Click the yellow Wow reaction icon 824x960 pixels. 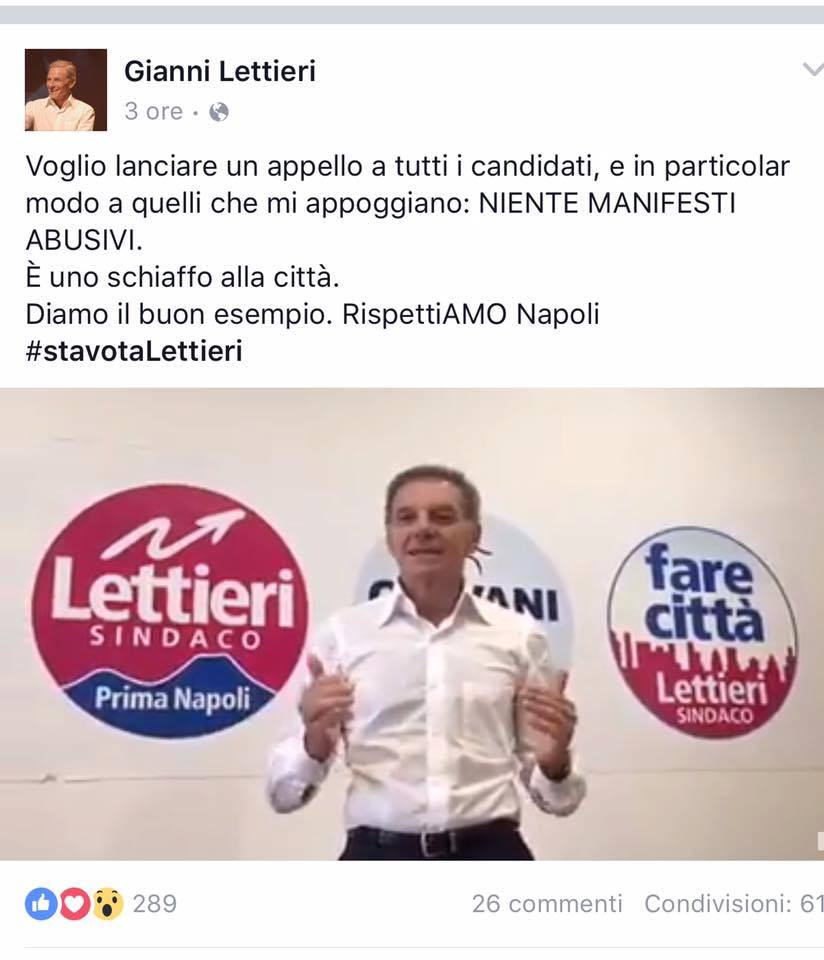[108, 904]
